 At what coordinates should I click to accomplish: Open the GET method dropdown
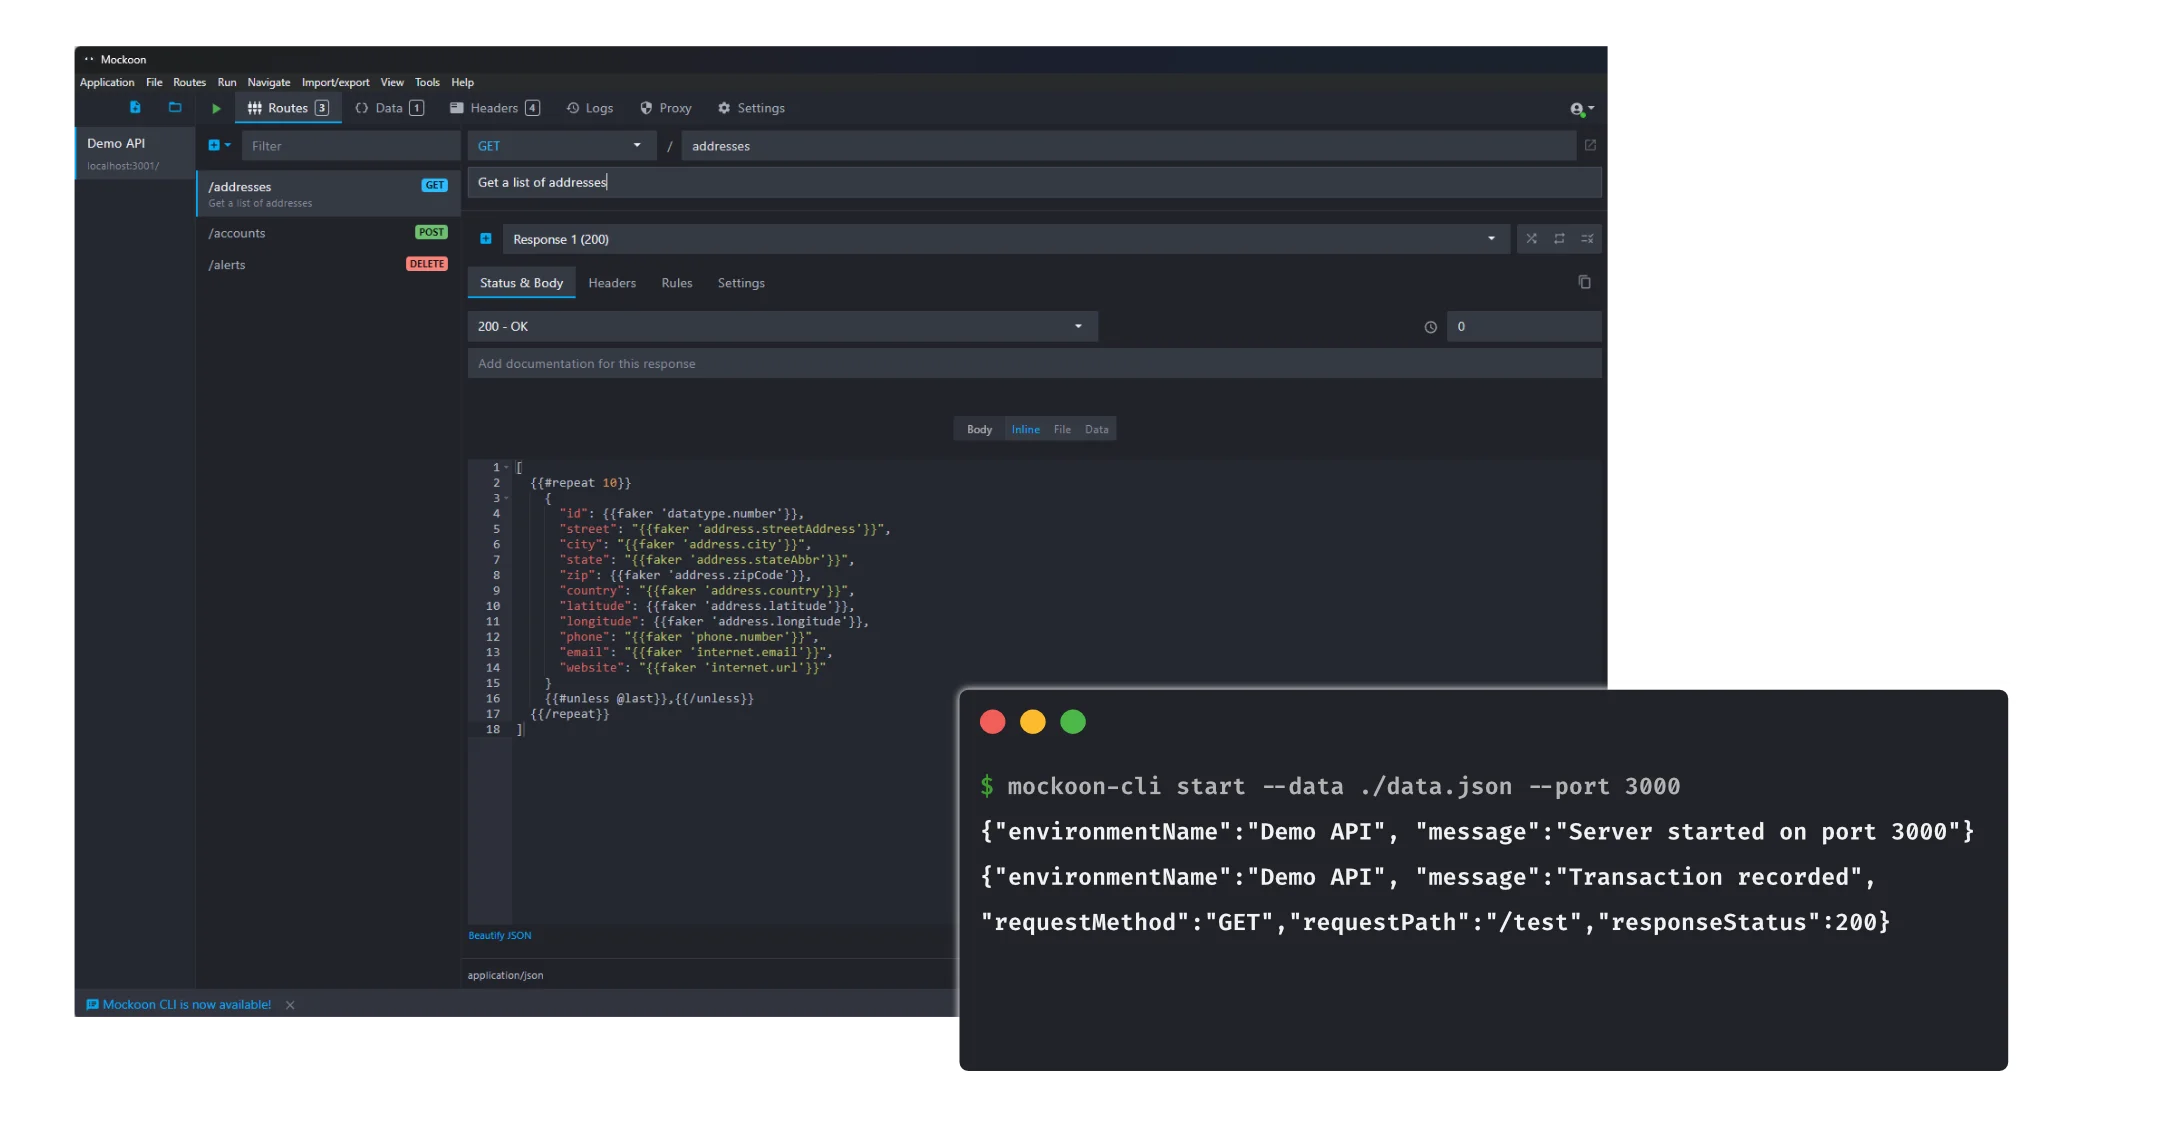[561, 146]
